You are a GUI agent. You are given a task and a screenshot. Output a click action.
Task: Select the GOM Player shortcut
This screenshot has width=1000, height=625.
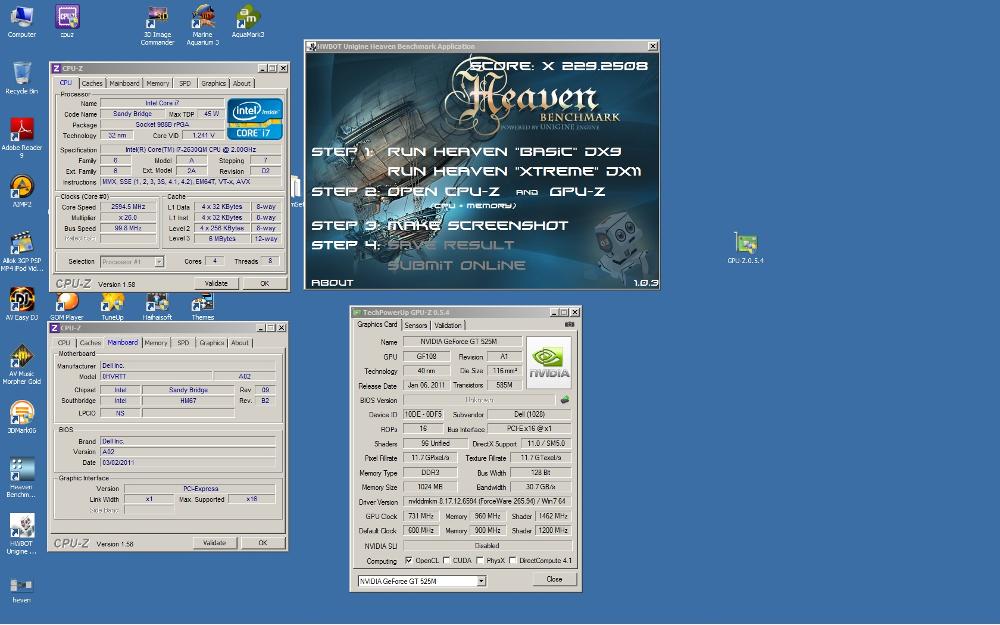[67, 306]
